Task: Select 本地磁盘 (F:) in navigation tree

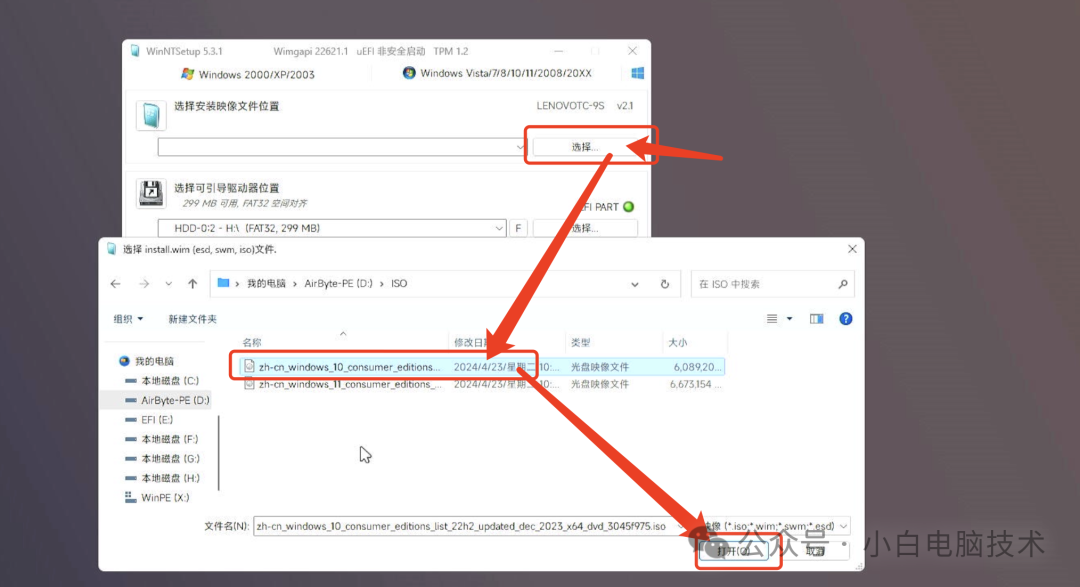Action: pyautogui.click(x=162, y=439)
